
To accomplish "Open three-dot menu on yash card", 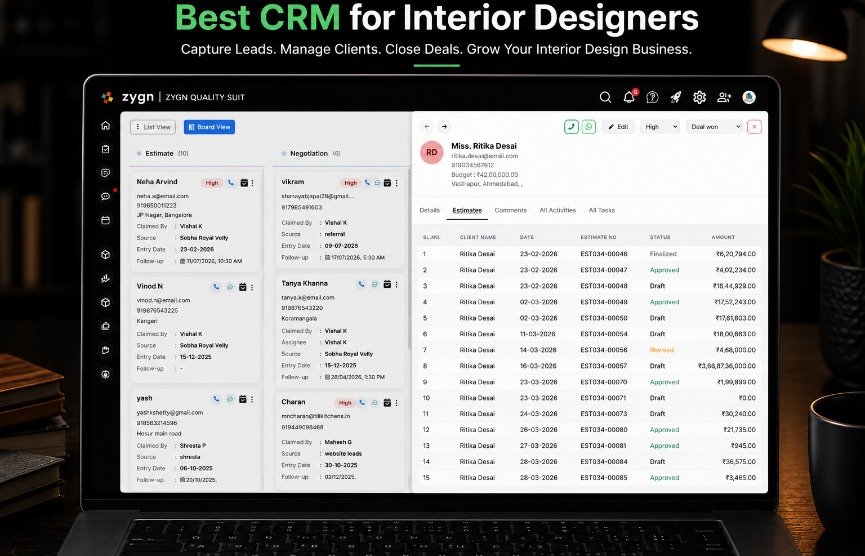I will (x=252, y=399).
